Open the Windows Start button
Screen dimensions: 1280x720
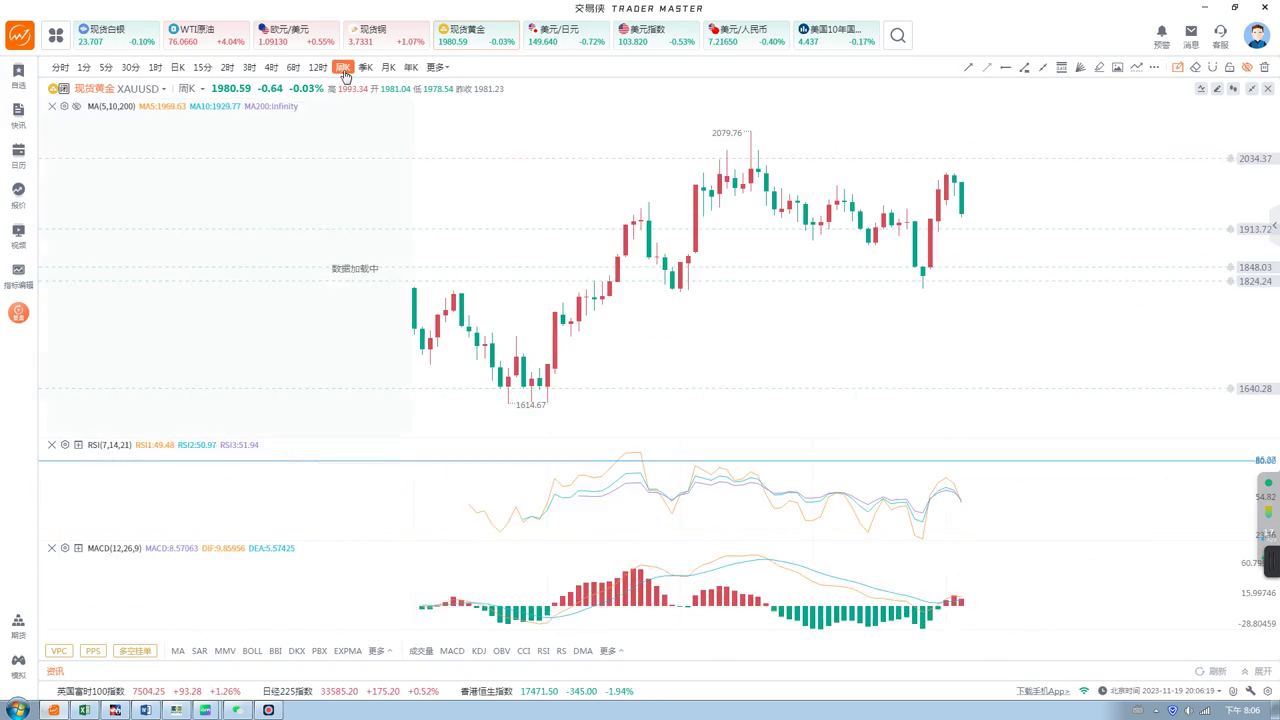click(17, 710)
